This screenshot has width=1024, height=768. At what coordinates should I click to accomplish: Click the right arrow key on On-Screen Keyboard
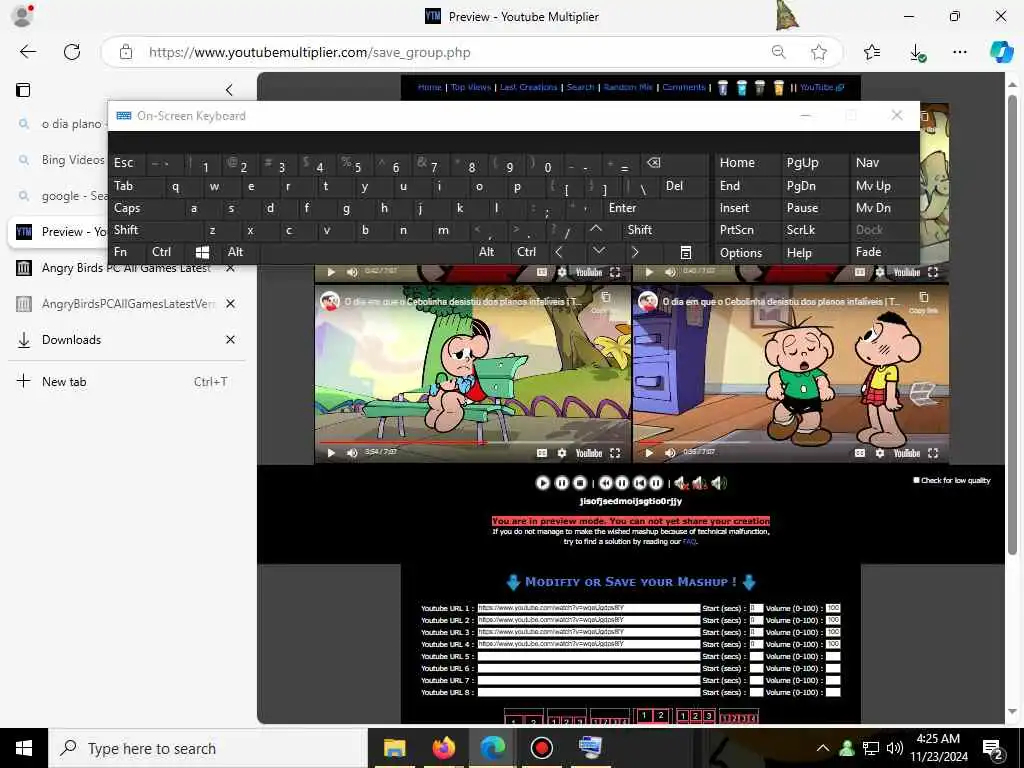tap(635, 252)
